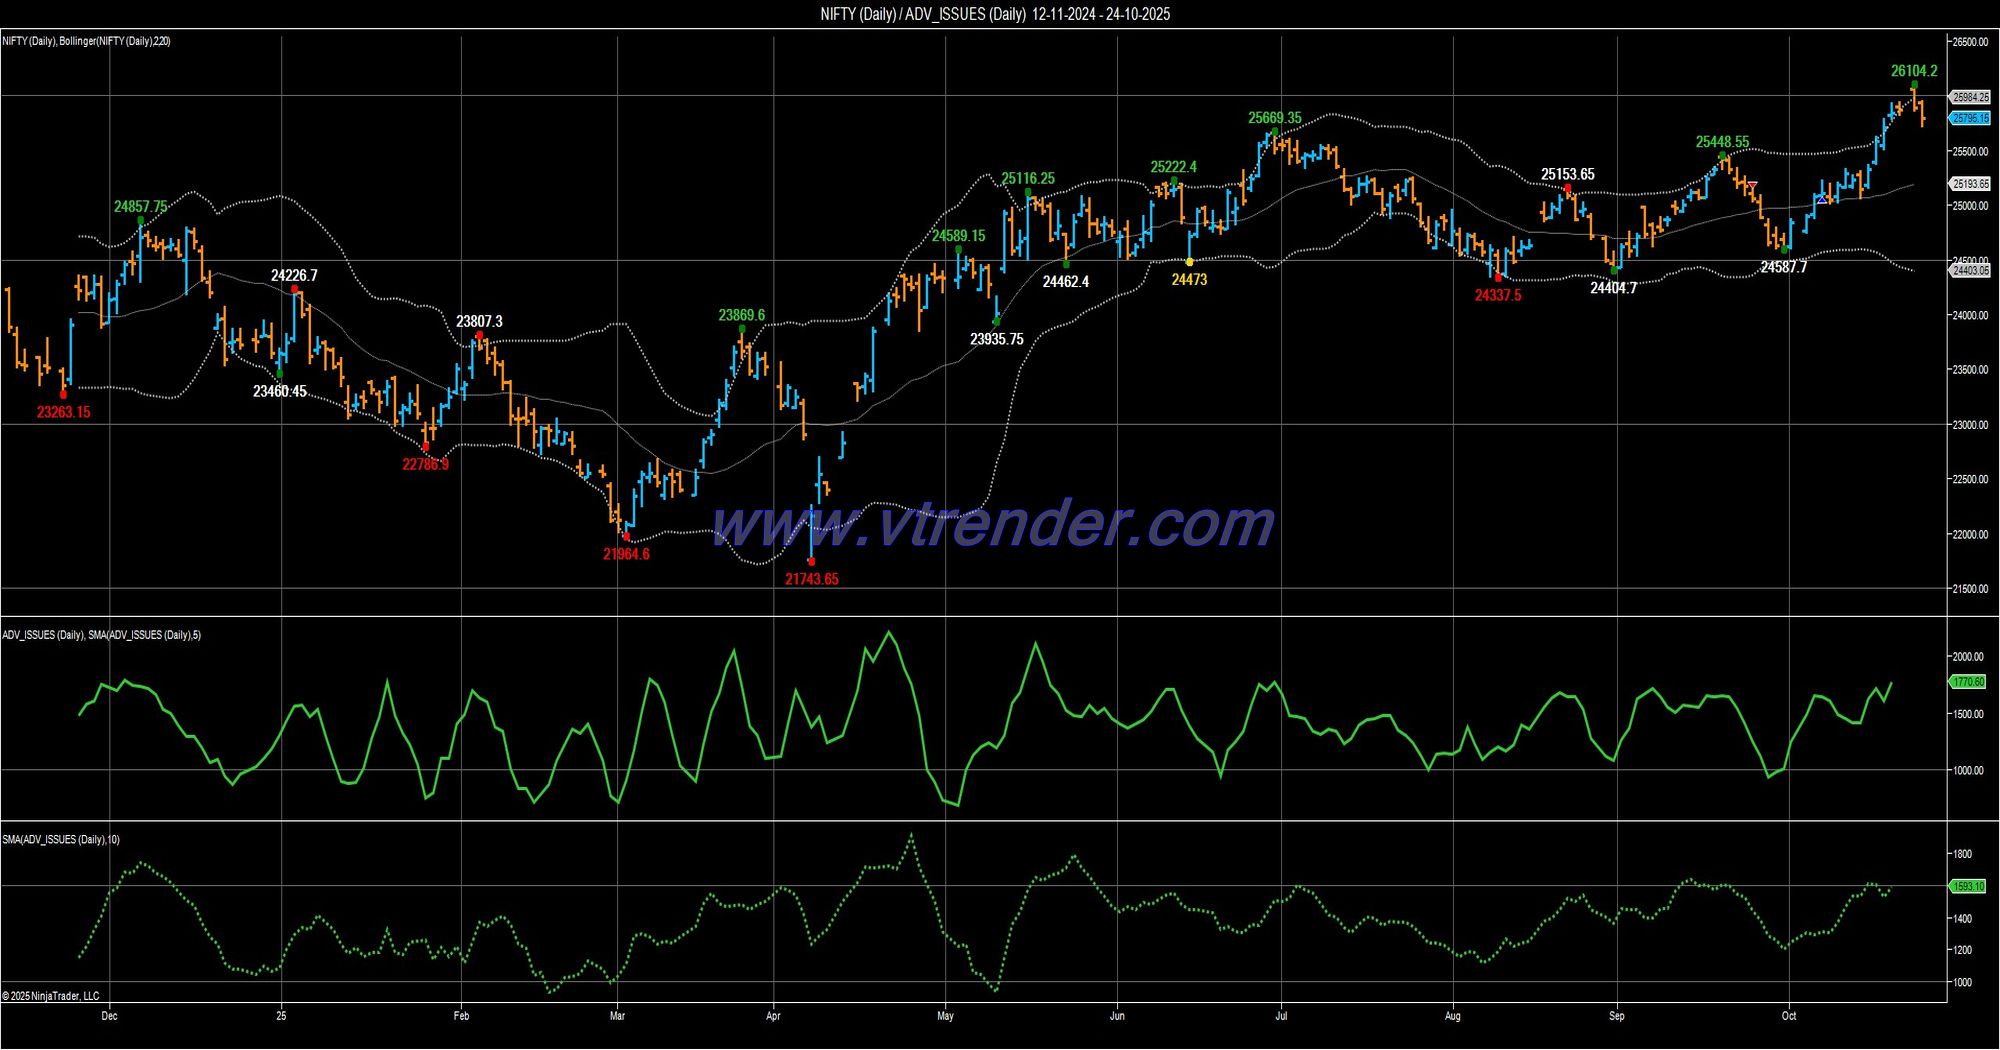Click the blue 25795.15 last price tag
The height and width of the screenshot is (1050, 2000).
tap(1970, 118)
